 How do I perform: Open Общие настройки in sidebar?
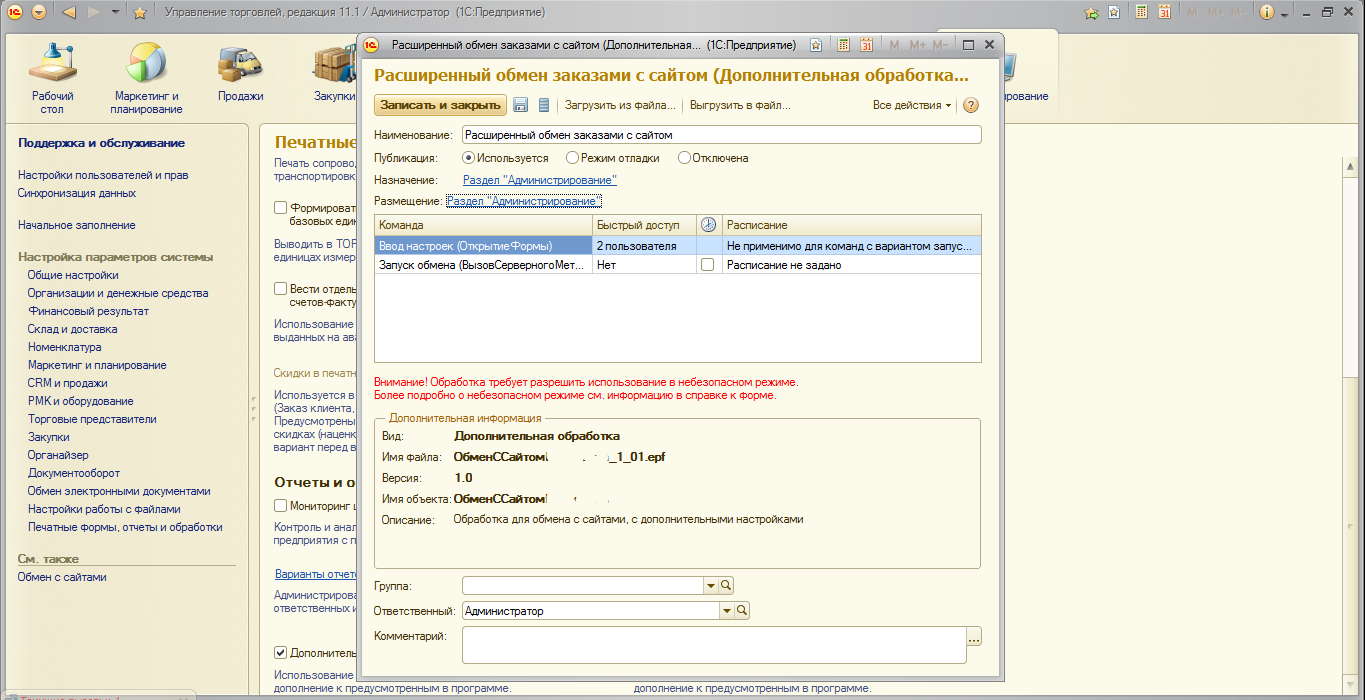click(x=73, y=275)
